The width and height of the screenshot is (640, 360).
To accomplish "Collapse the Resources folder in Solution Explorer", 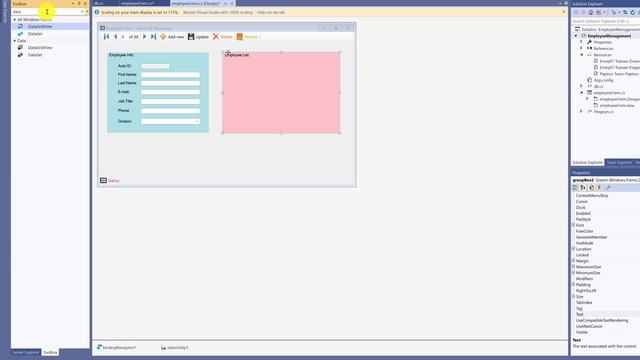I will (582, 55).
